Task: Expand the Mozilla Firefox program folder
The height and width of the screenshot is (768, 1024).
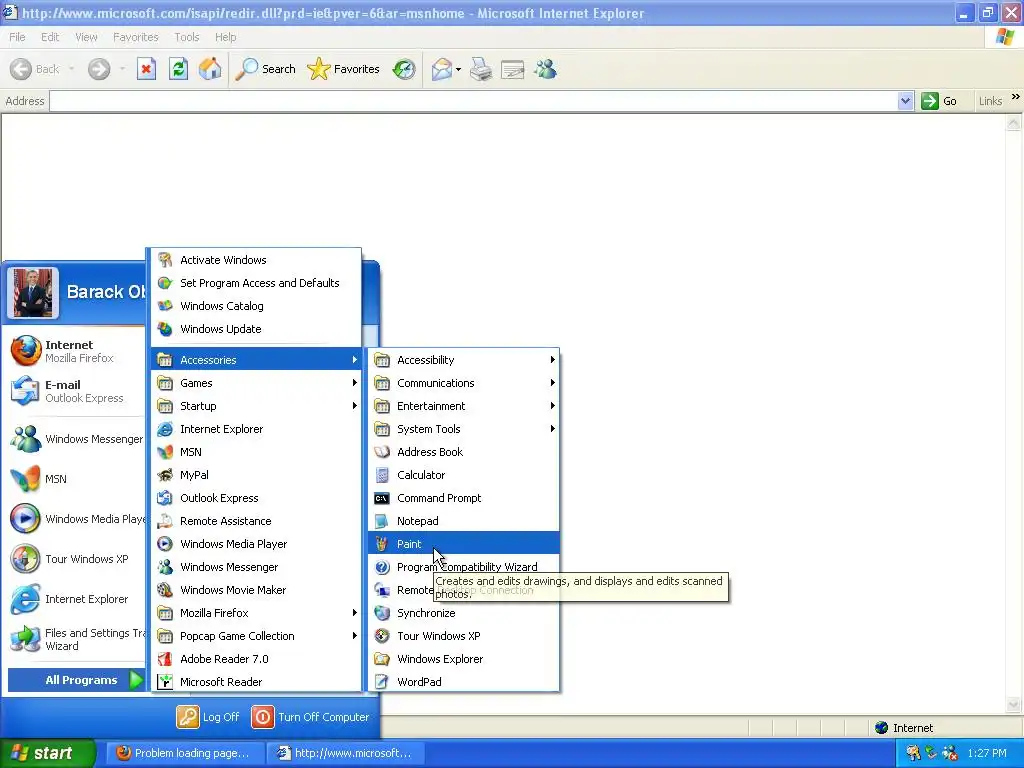Action: [256, 613]
